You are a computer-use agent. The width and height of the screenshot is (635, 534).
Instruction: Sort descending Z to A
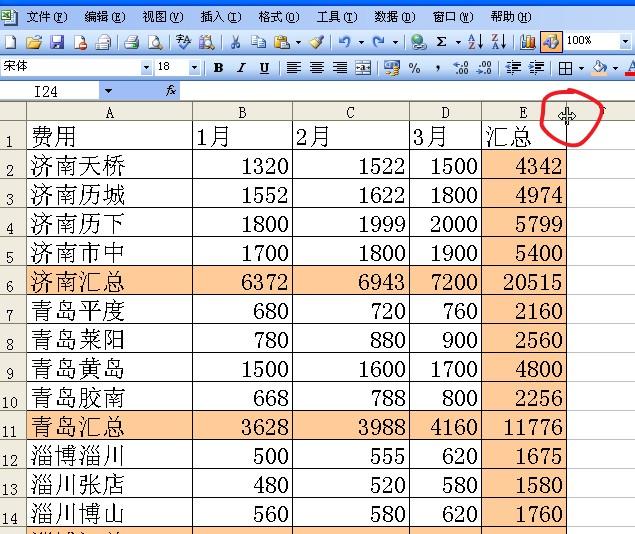[499, 42]
